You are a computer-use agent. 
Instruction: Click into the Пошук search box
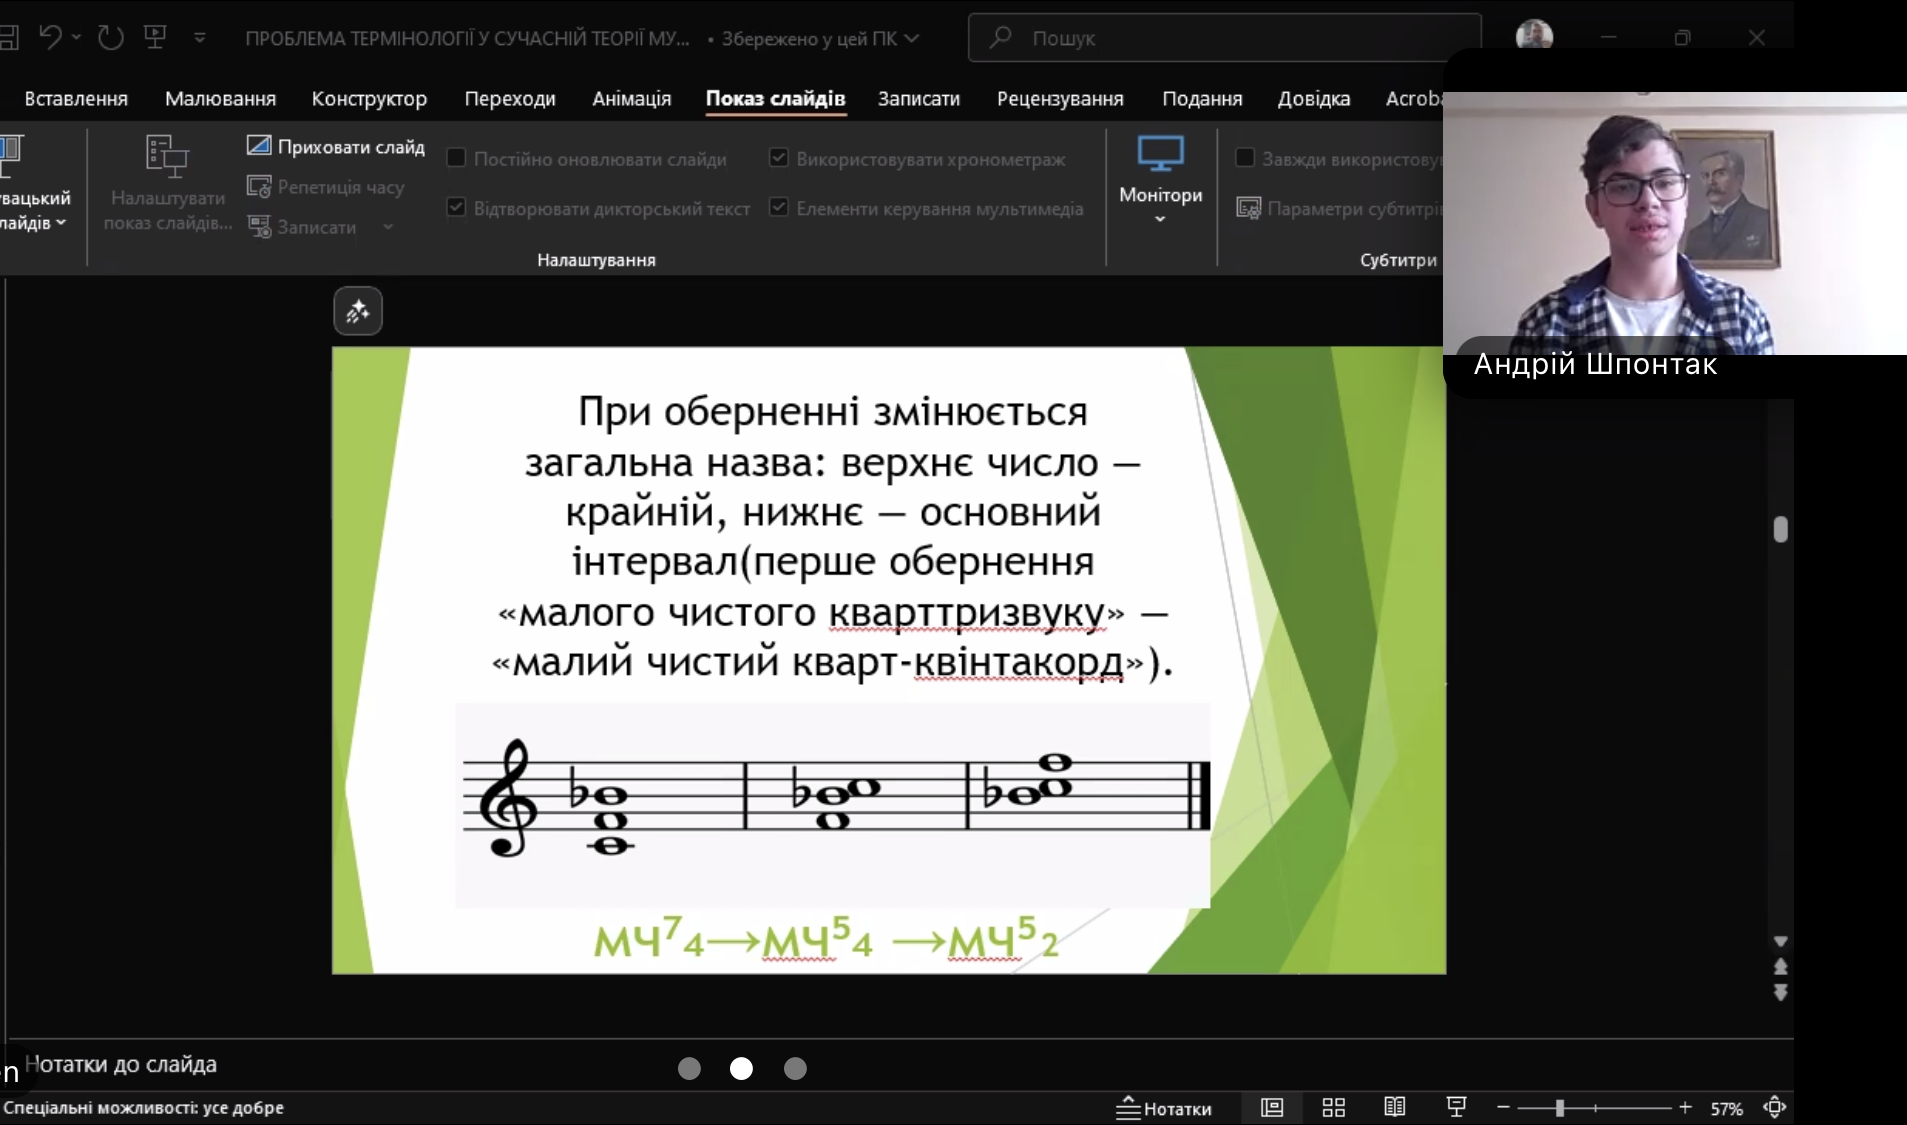coord(1224,38)
